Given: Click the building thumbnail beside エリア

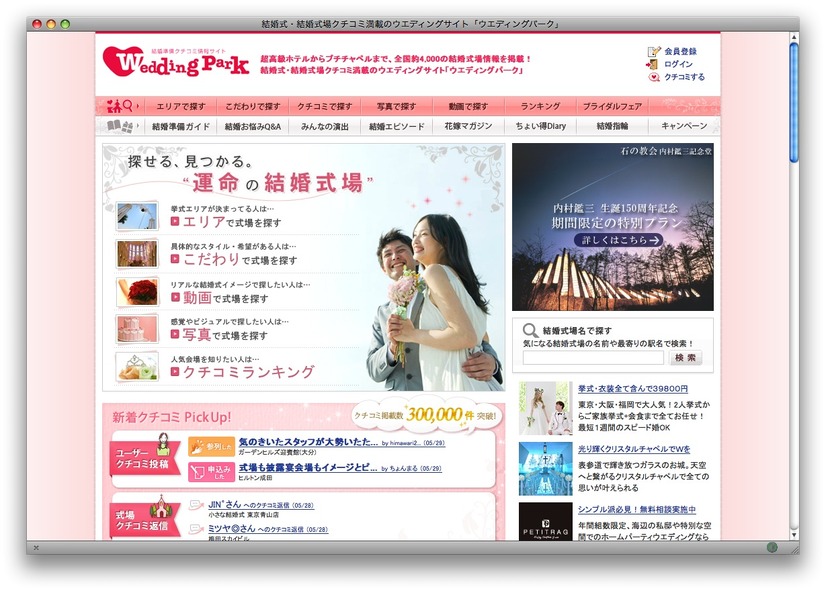Looking at the screenshot, I should [137, 216].
